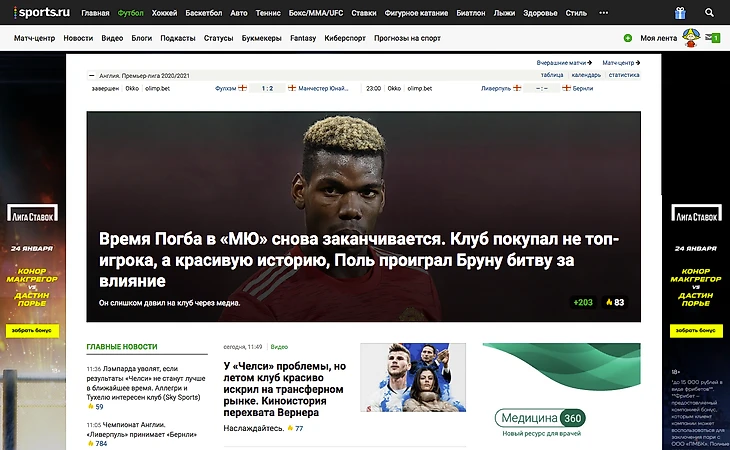This screenshot has width=730, height=450.
Task: Click the green plus icon near Моя лента
Action: click(x=628, y=38)
